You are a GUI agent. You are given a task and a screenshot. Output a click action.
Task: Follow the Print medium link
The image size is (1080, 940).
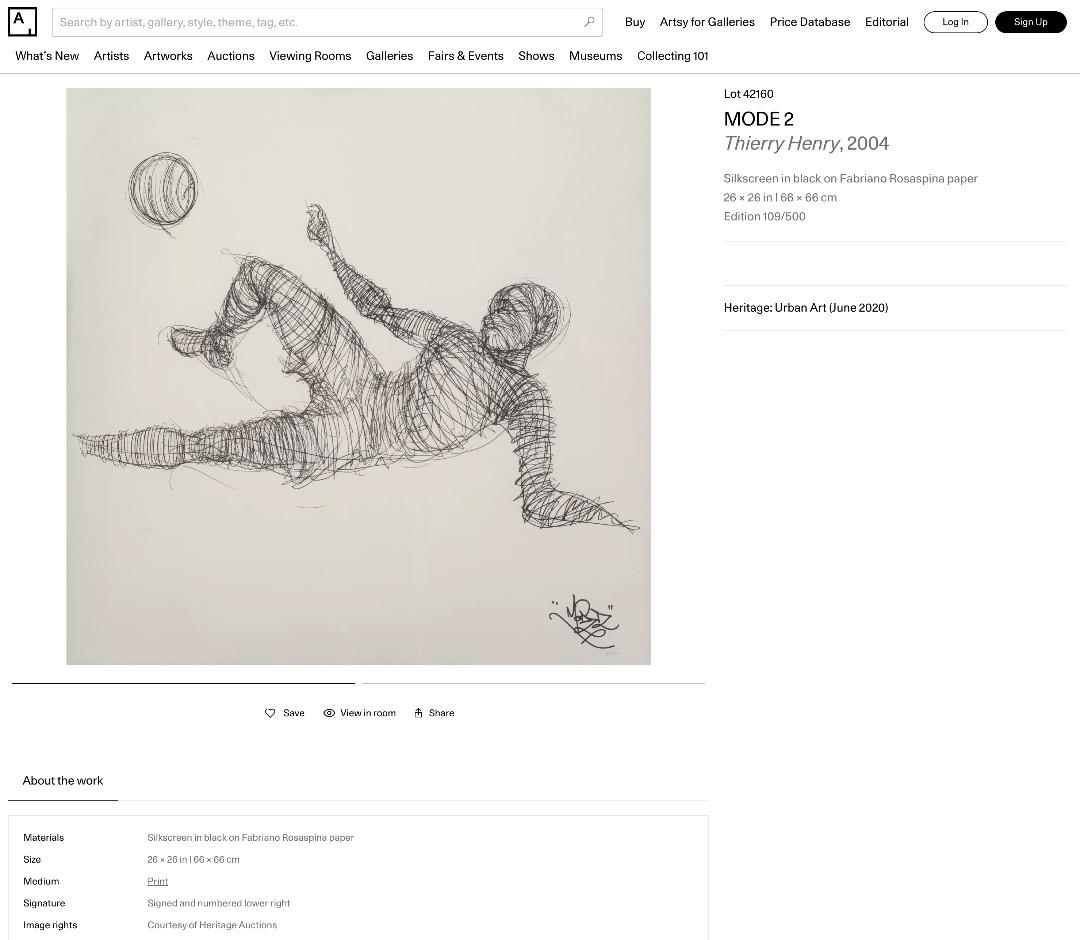coord(157,881)
